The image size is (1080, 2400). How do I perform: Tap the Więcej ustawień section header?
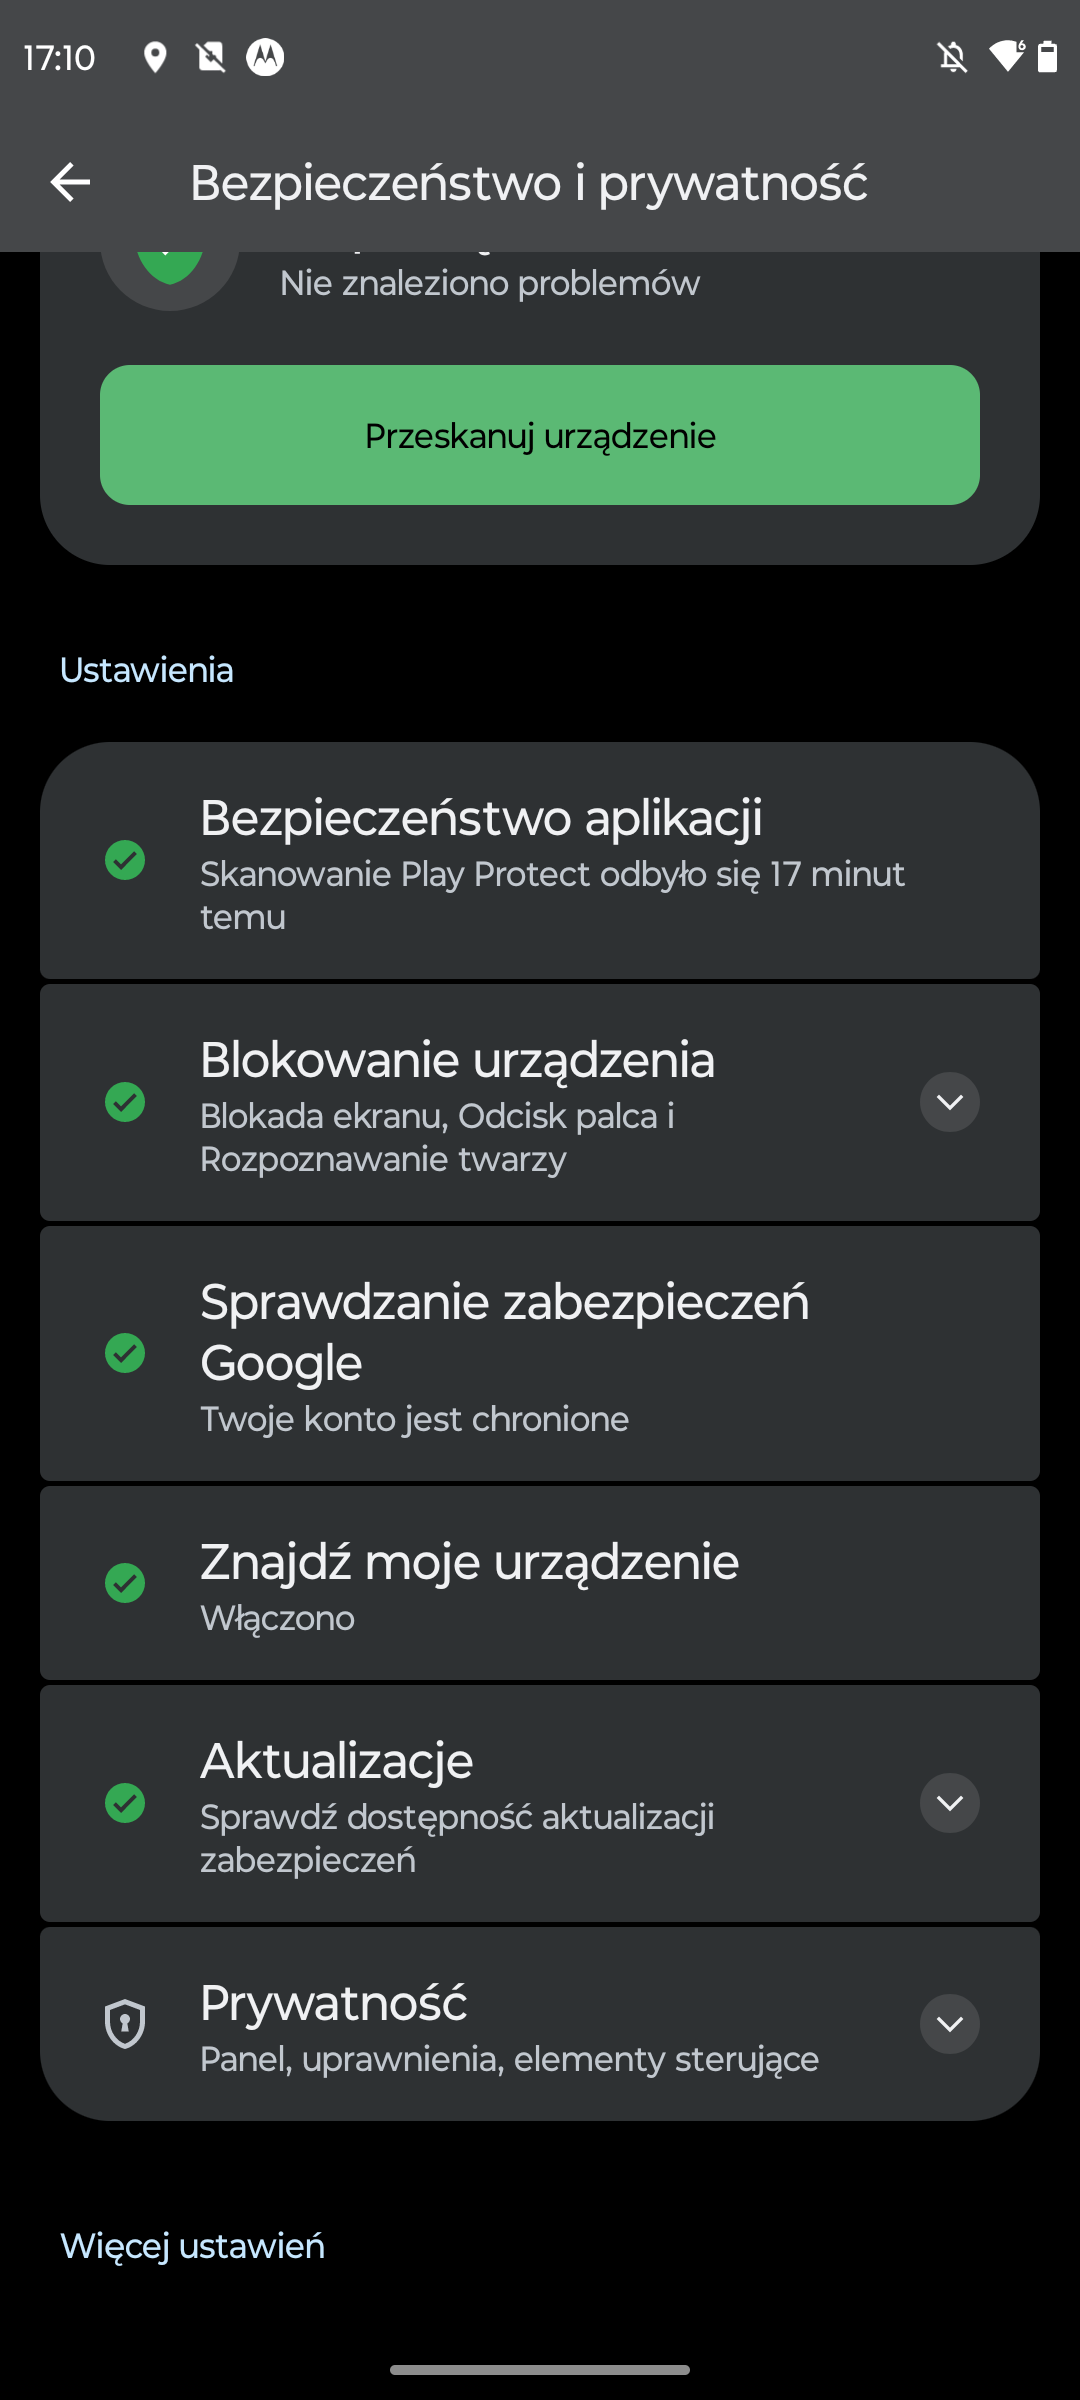click(193, 2246)
